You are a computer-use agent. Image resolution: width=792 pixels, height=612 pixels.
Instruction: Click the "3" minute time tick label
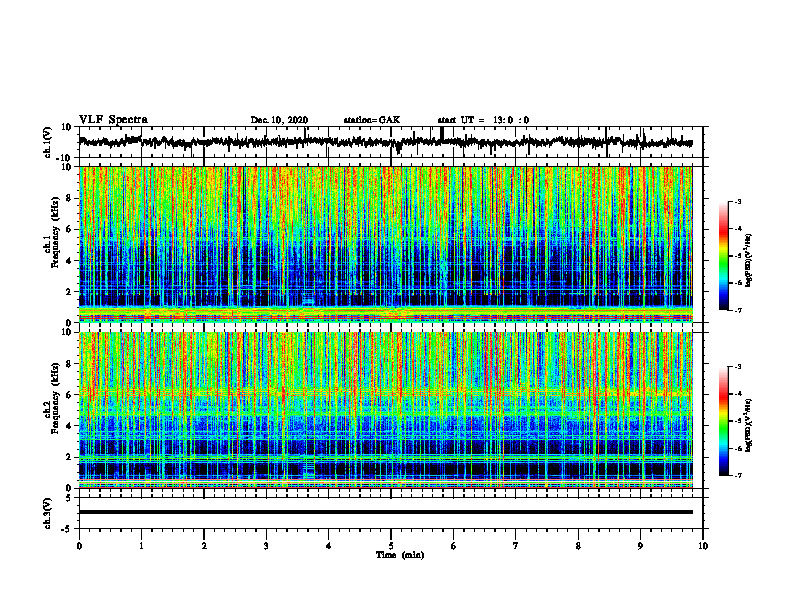[266, 546]
